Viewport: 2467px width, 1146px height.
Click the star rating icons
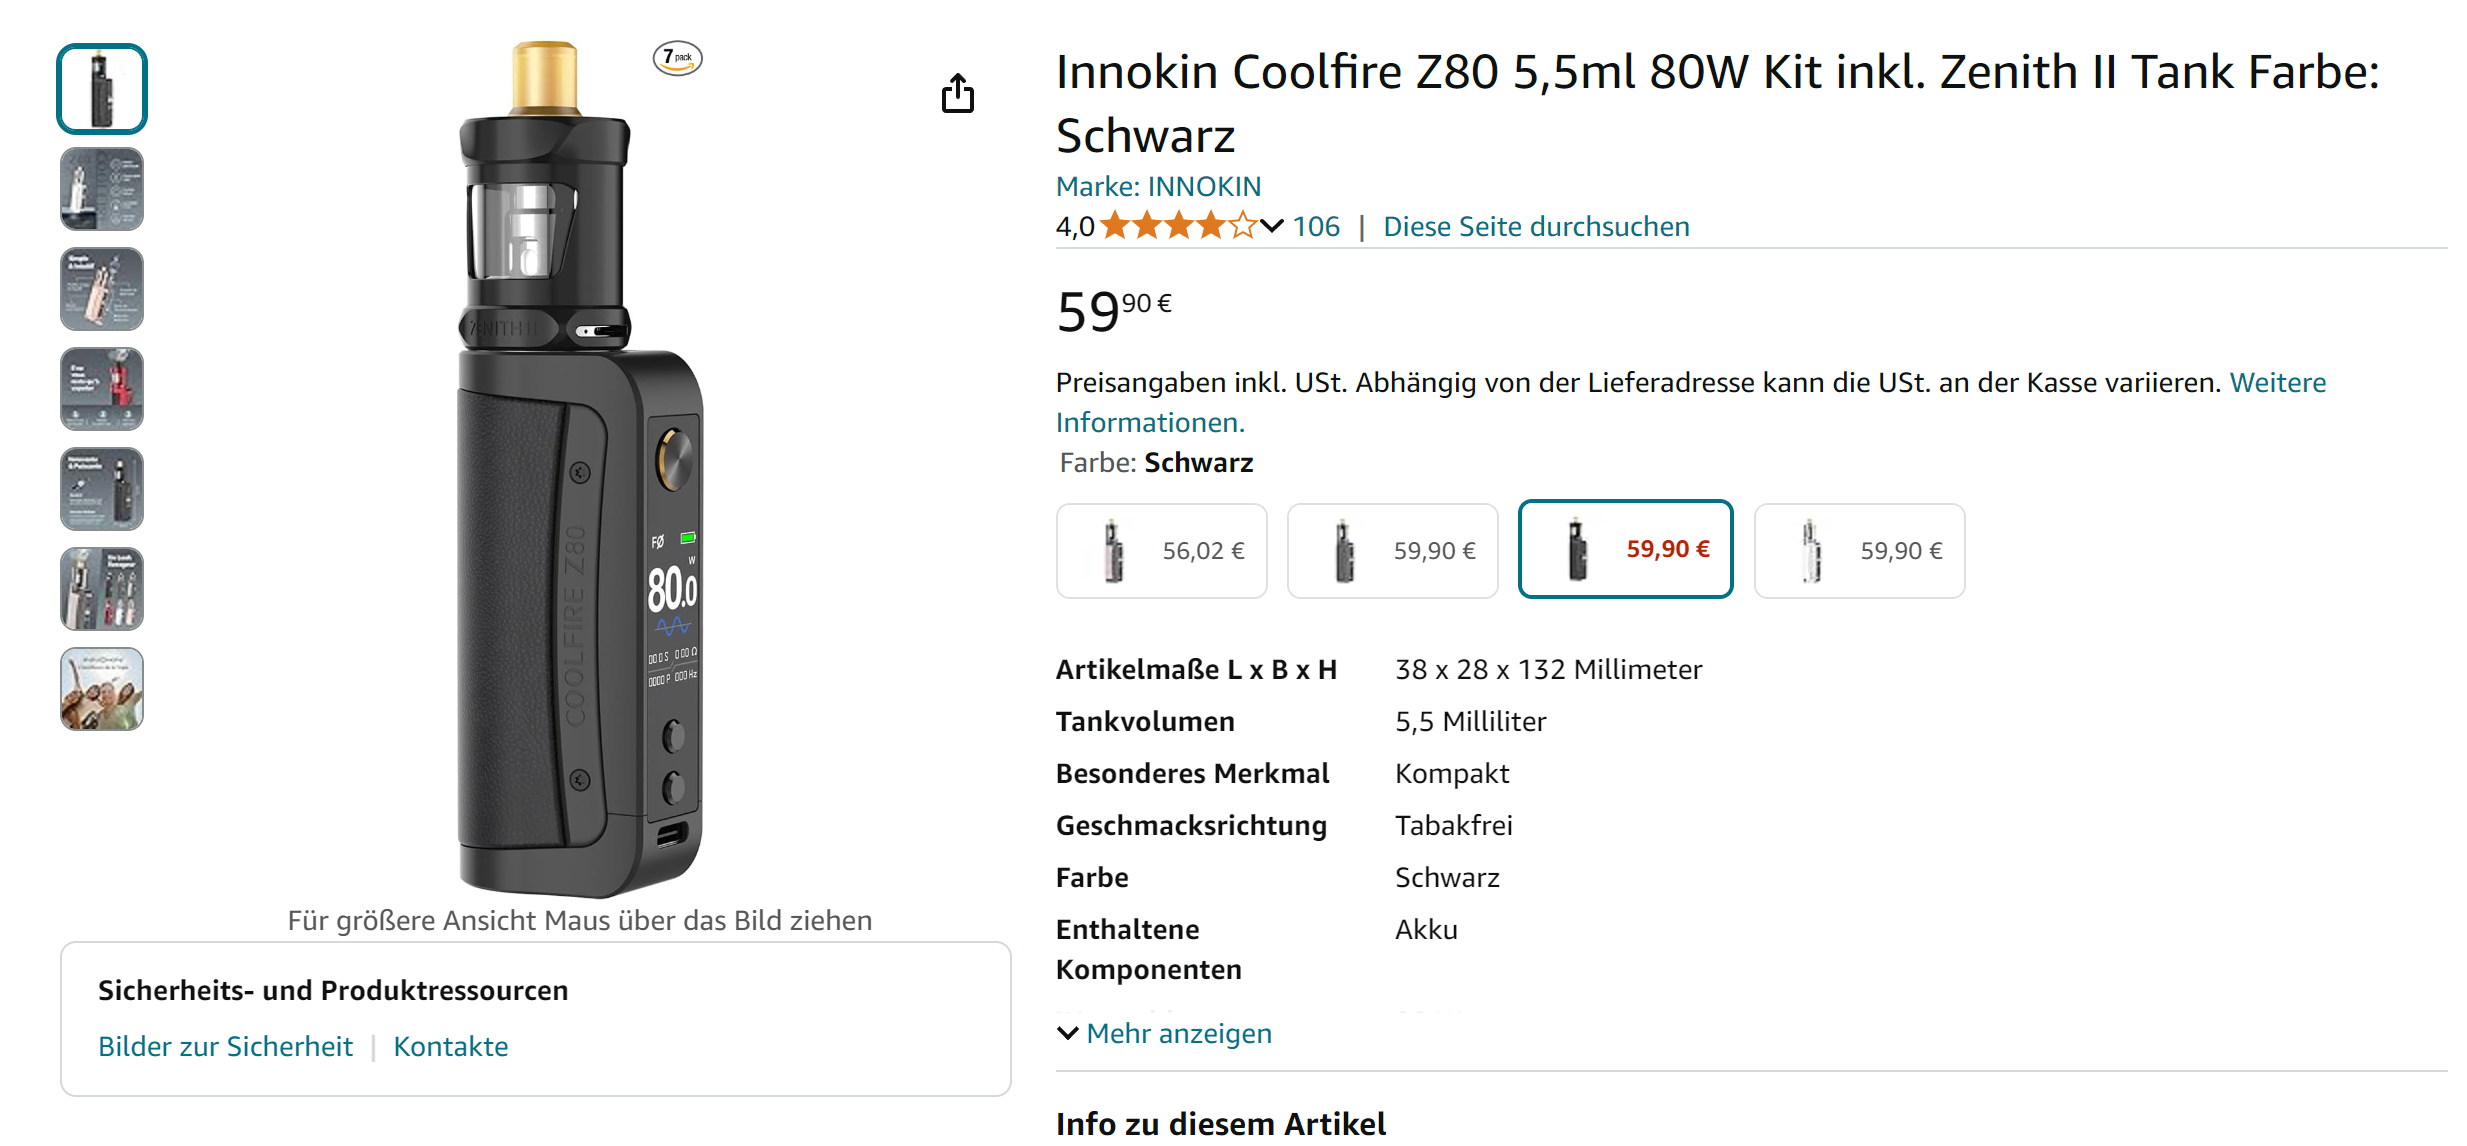point(1177,227)
